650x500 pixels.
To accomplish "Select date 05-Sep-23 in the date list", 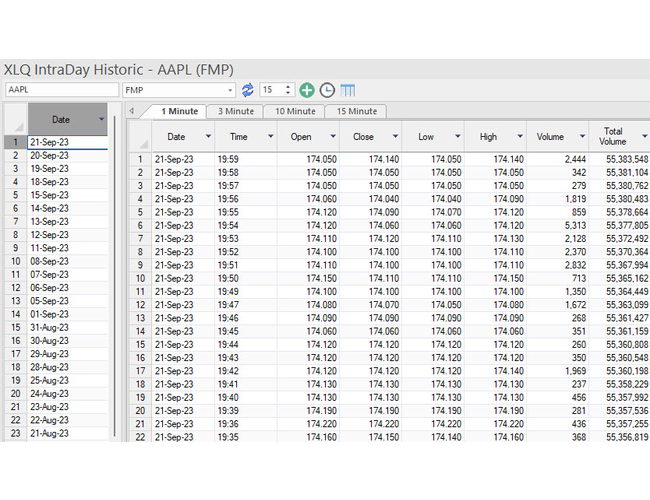I will tap(68, 301).
